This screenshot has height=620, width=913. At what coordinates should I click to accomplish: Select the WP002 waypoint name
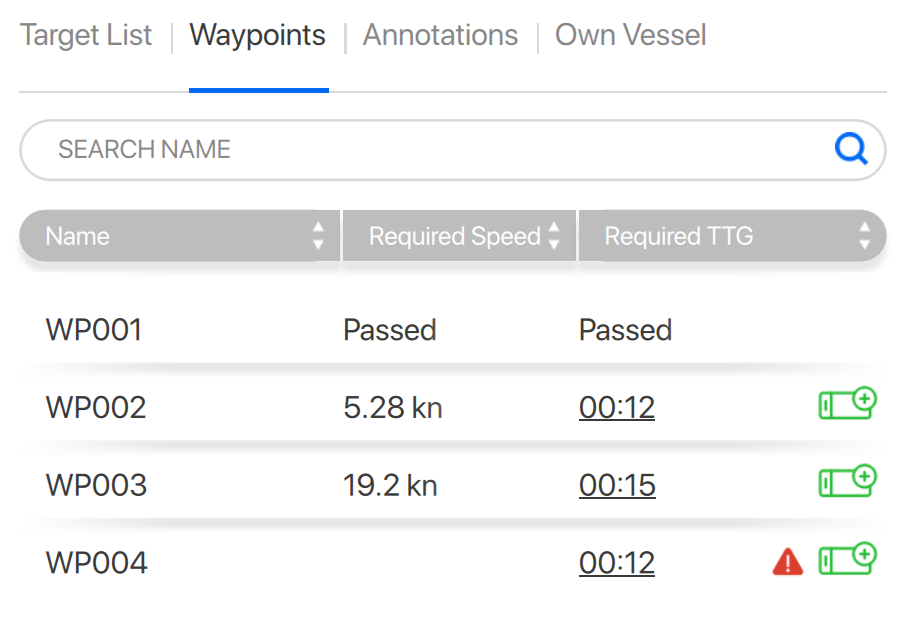click(x=96, y=408)
